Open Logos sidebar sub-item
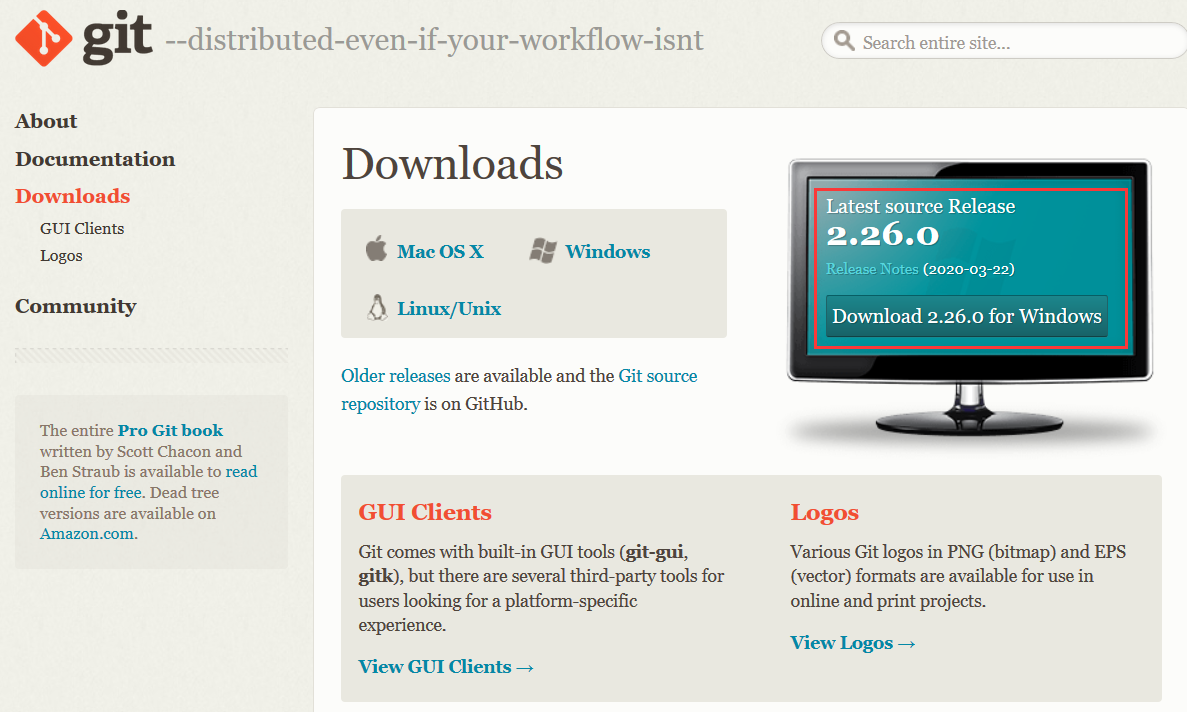This screenshot has width=1187, height=712. (x=61, y=256)
